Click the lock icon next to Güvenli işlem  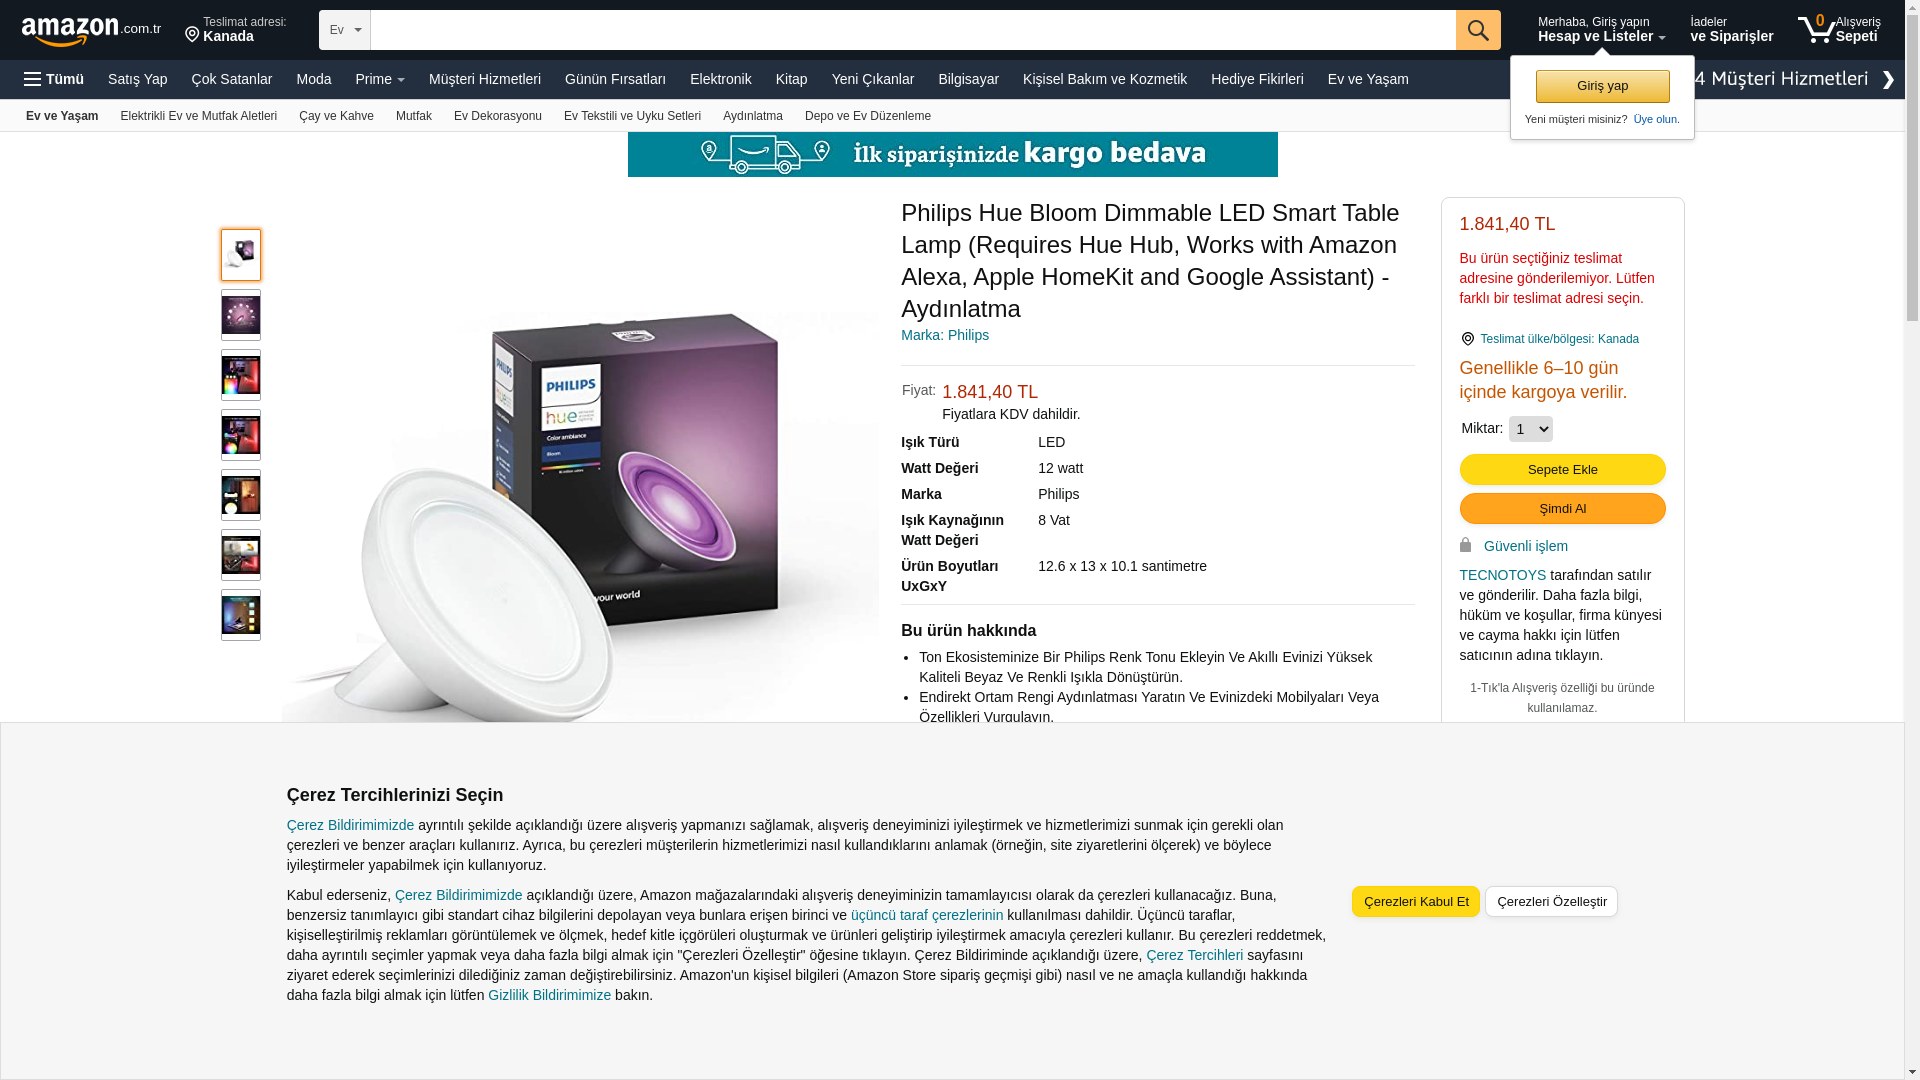click(1465, 545)
